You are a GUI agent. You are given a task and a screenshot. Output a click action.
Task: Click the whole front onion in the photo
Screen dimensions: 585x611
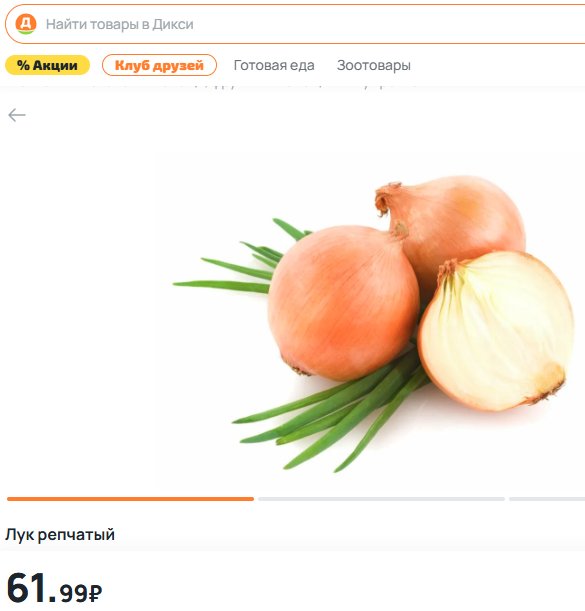343,303
